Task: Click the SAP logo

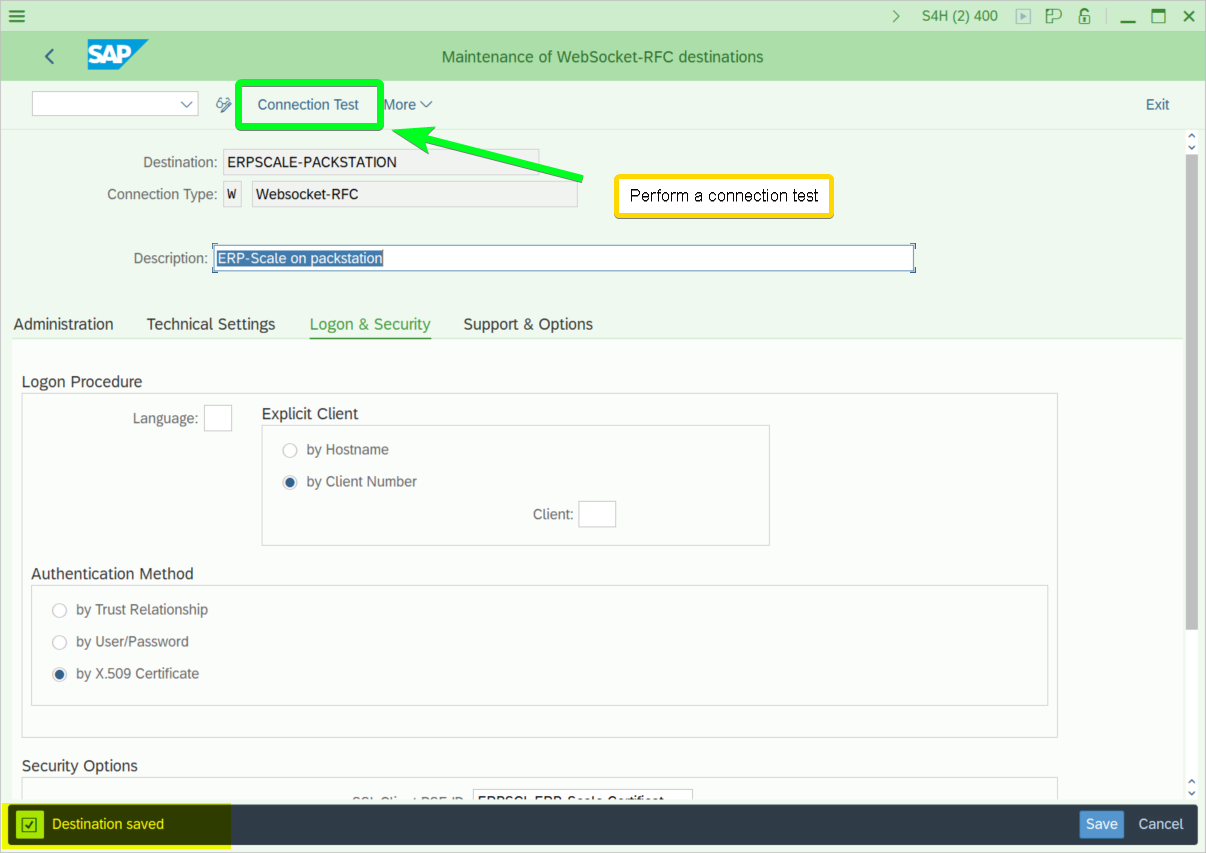Action: [116, 55]
